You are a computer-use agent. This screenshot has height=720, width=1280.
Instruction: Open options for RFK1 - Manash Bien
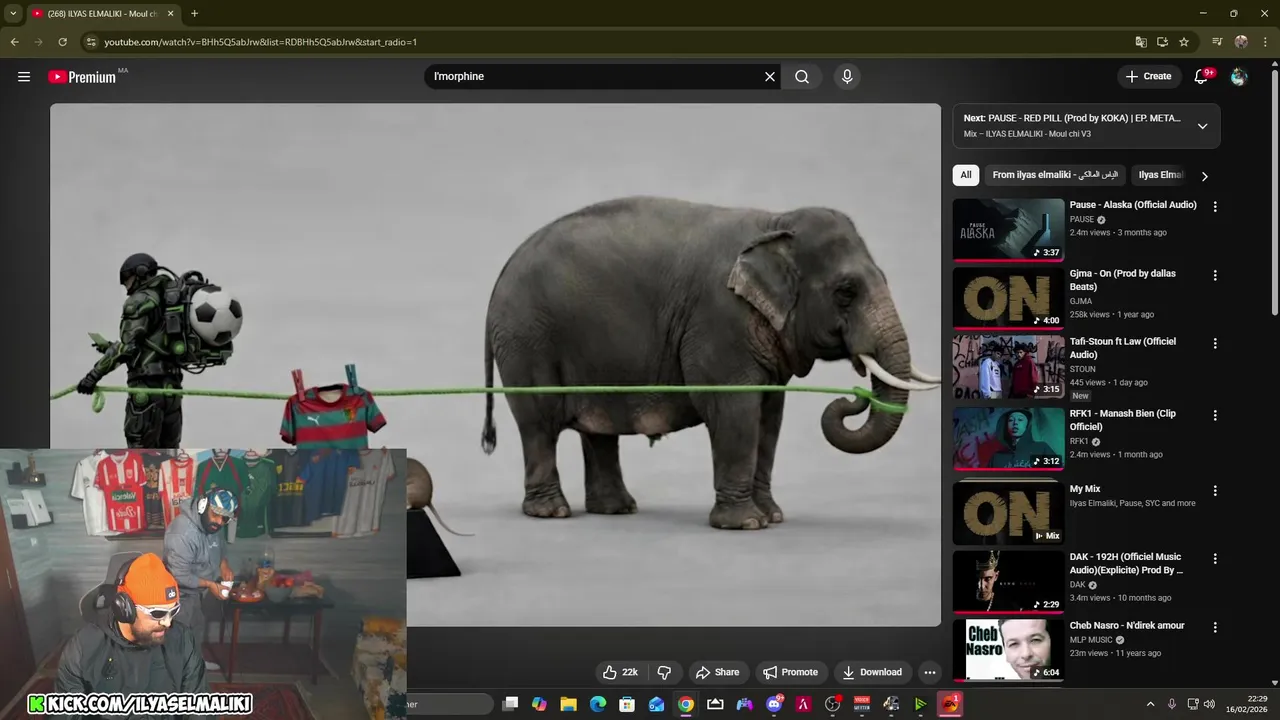coord(1215,415)
